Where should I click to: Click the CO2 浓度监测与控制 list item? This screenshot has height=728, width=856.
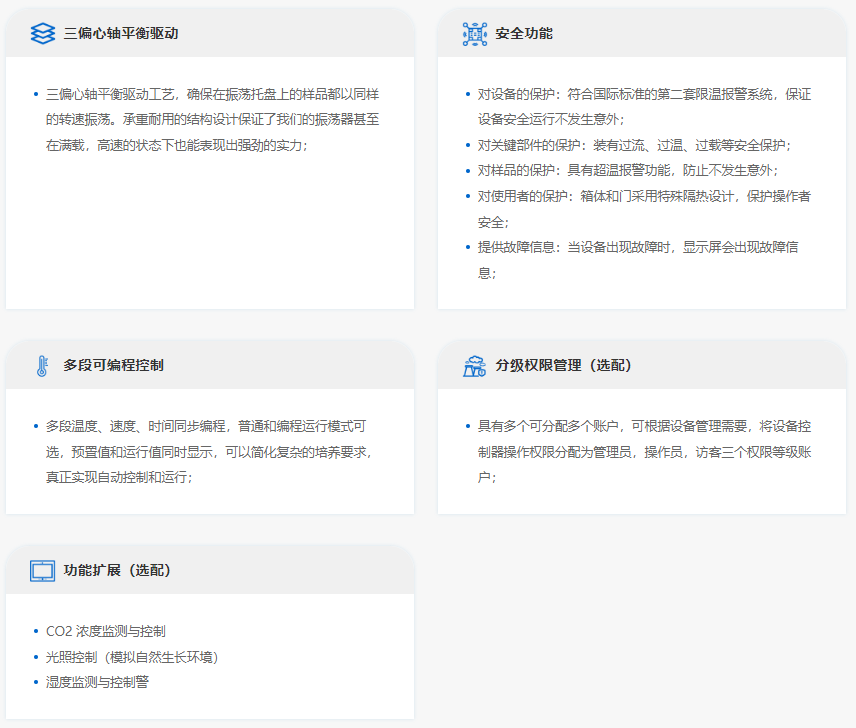click(x=106, y=632)
